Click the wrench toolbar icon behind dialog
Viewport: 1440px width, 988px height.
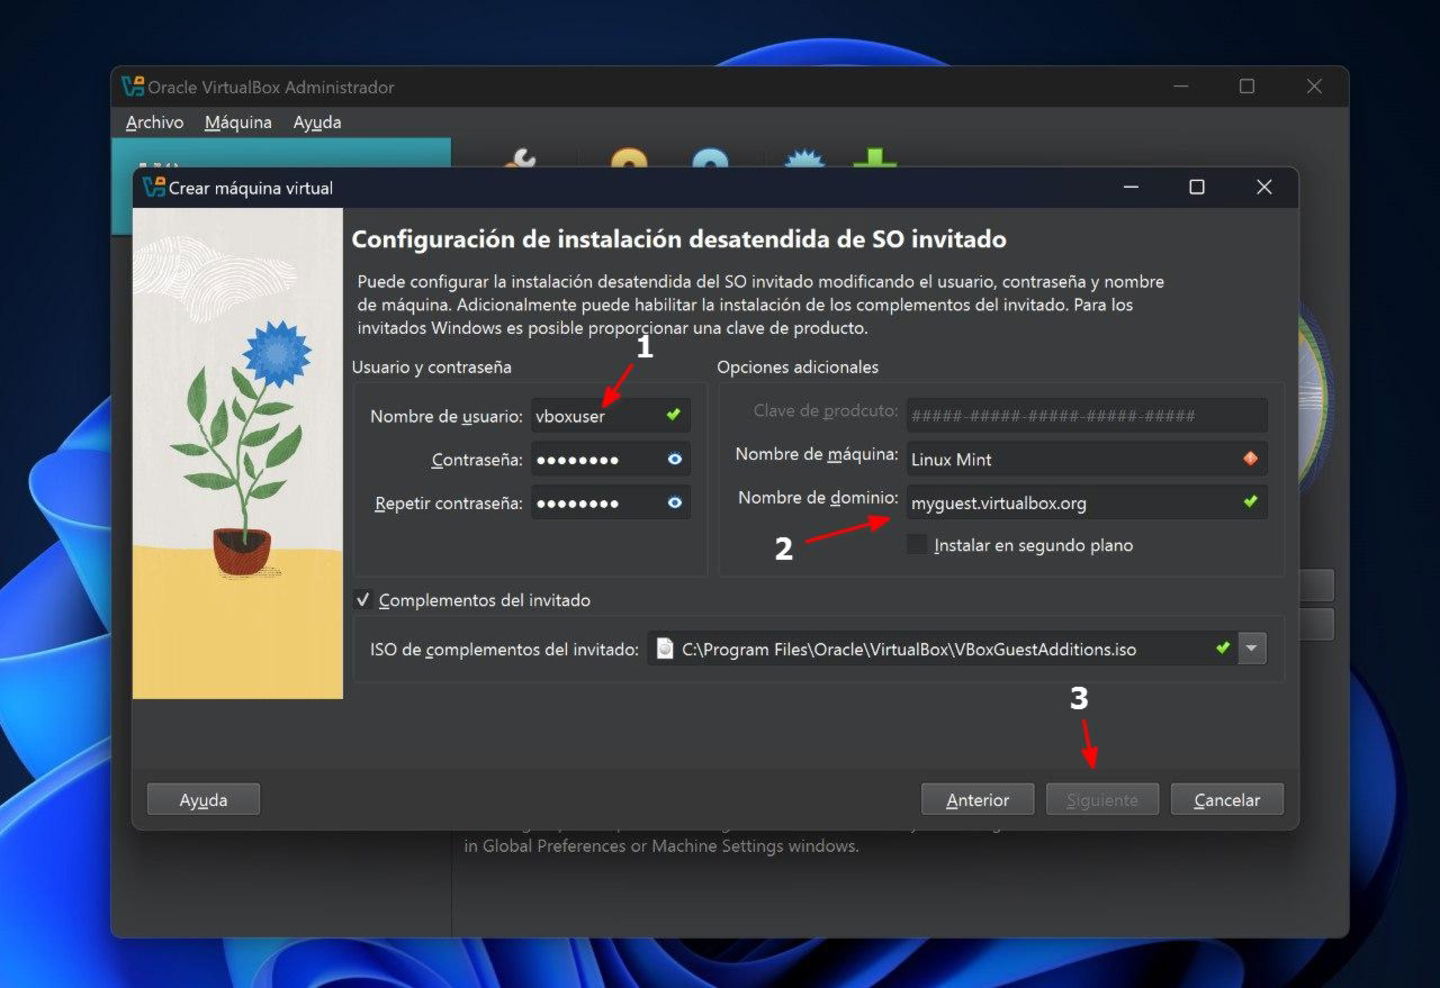pos(521,159)
